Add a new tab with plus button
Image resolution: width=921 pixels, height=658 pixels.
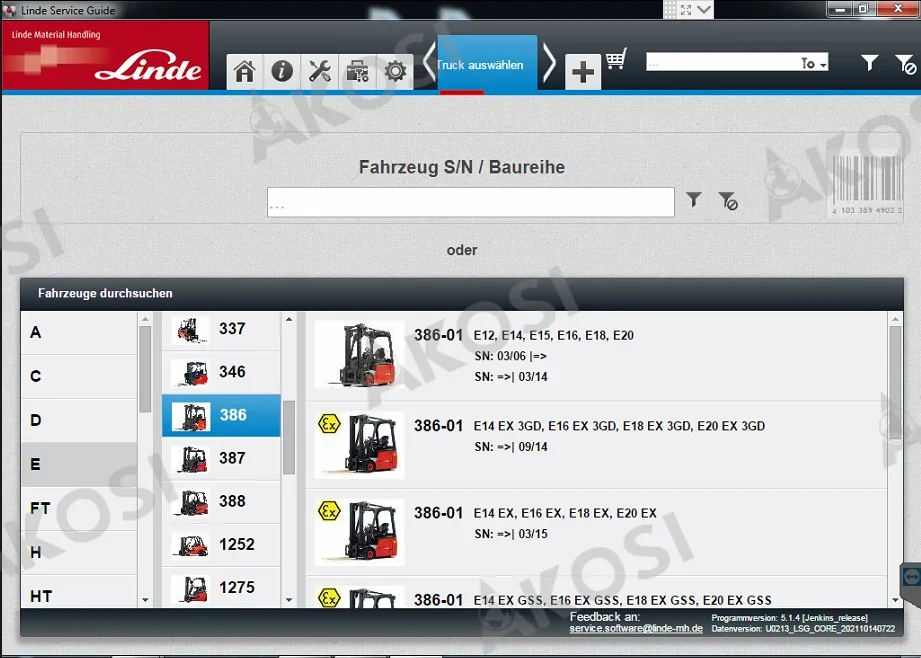click(x=583, y=72)
